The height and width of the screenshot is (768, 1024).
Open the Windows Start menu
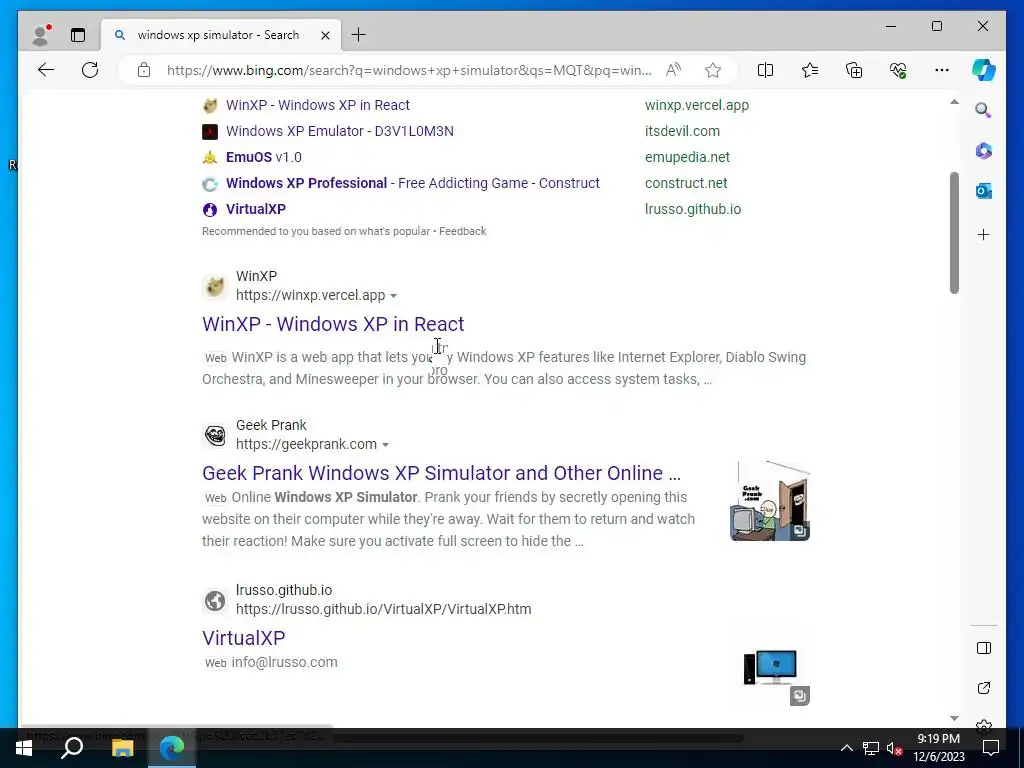tap(24, 748)
